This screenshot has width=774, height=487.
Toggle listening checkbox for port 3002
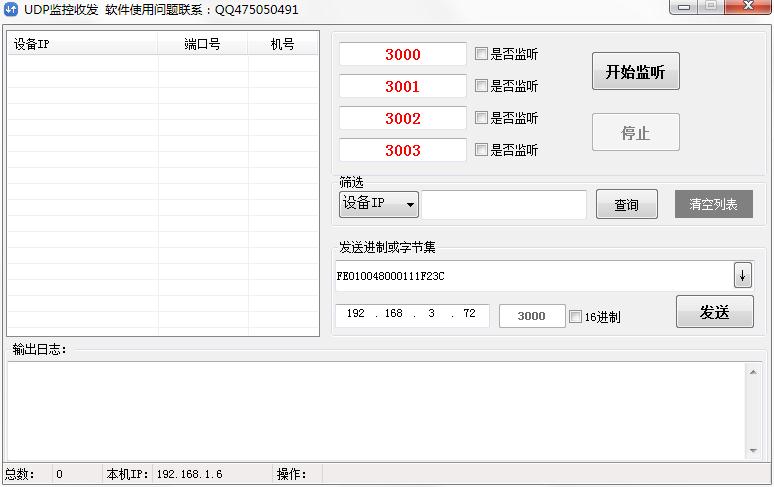coord(482,118)
